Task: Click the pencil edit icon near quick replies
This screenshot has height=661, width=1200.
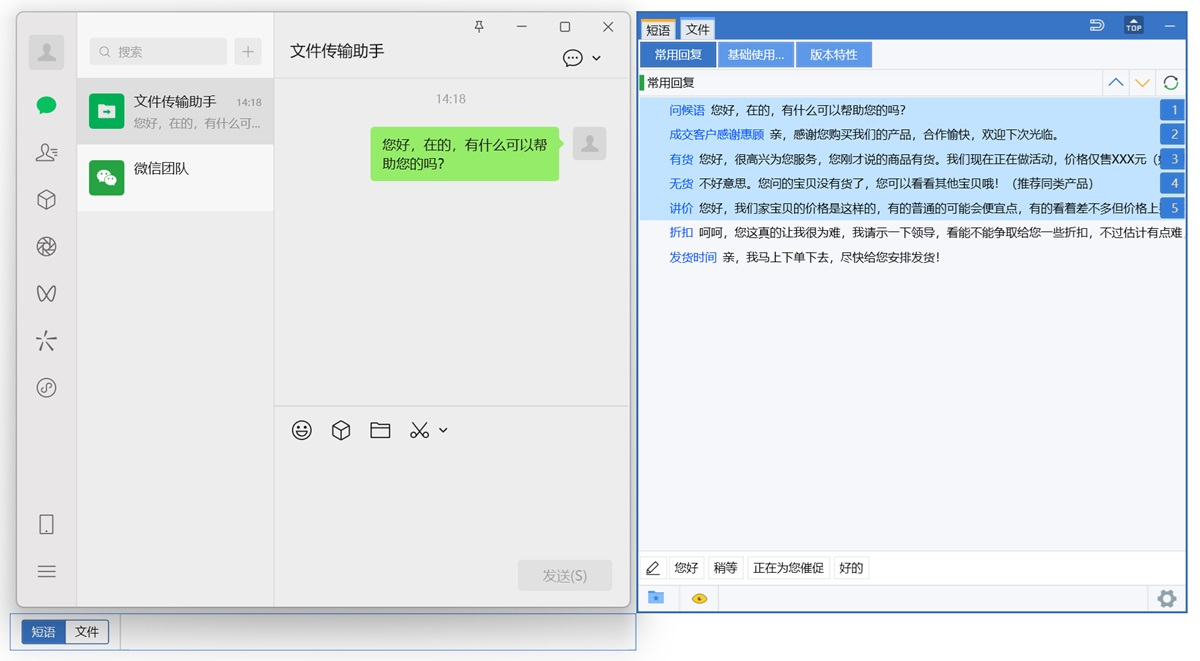Action: 653,567
